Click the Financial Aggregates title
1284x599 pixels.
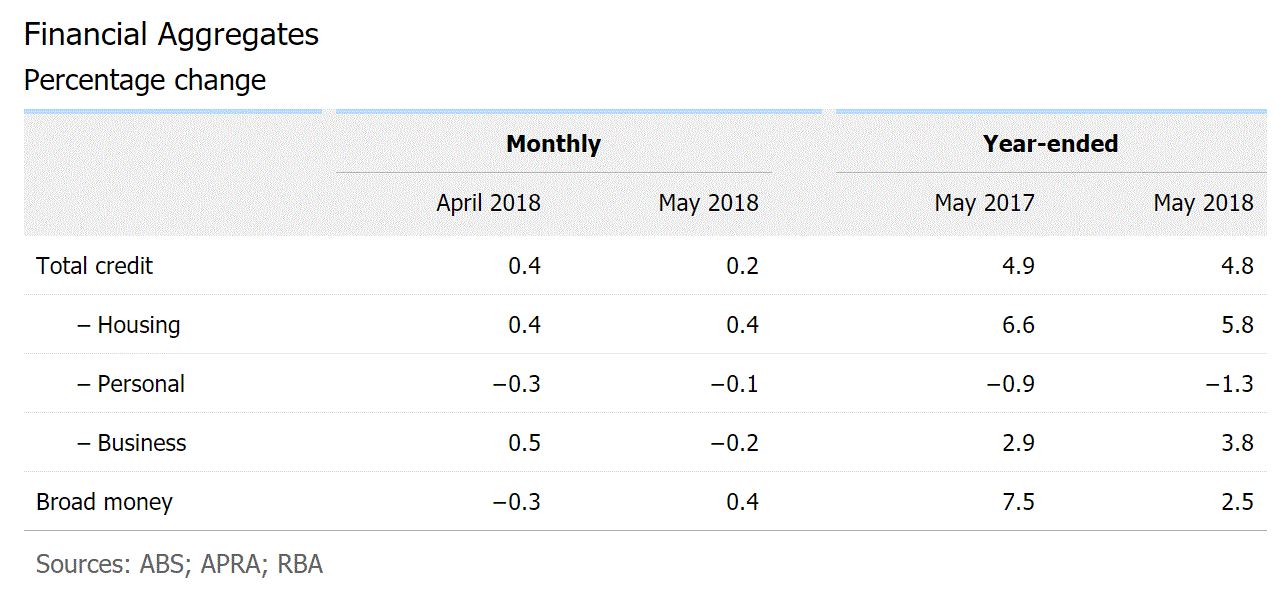click(x=171, y=35)
